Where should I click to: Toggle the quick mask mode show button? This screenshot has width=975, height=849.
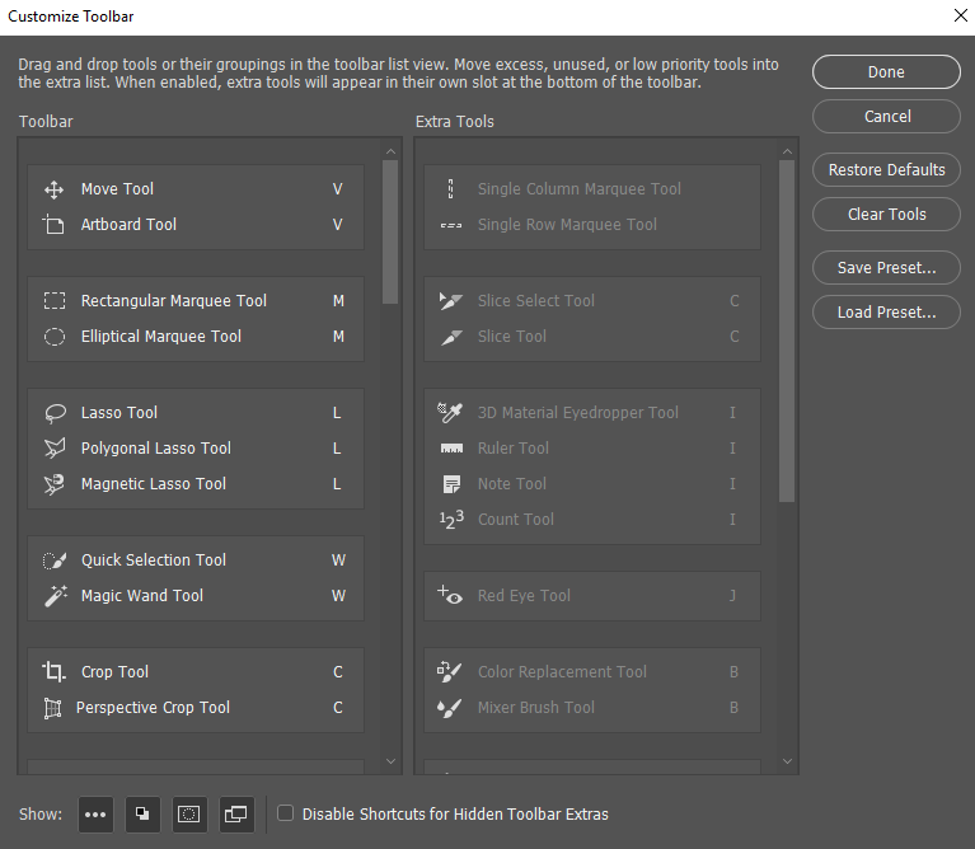189,815
